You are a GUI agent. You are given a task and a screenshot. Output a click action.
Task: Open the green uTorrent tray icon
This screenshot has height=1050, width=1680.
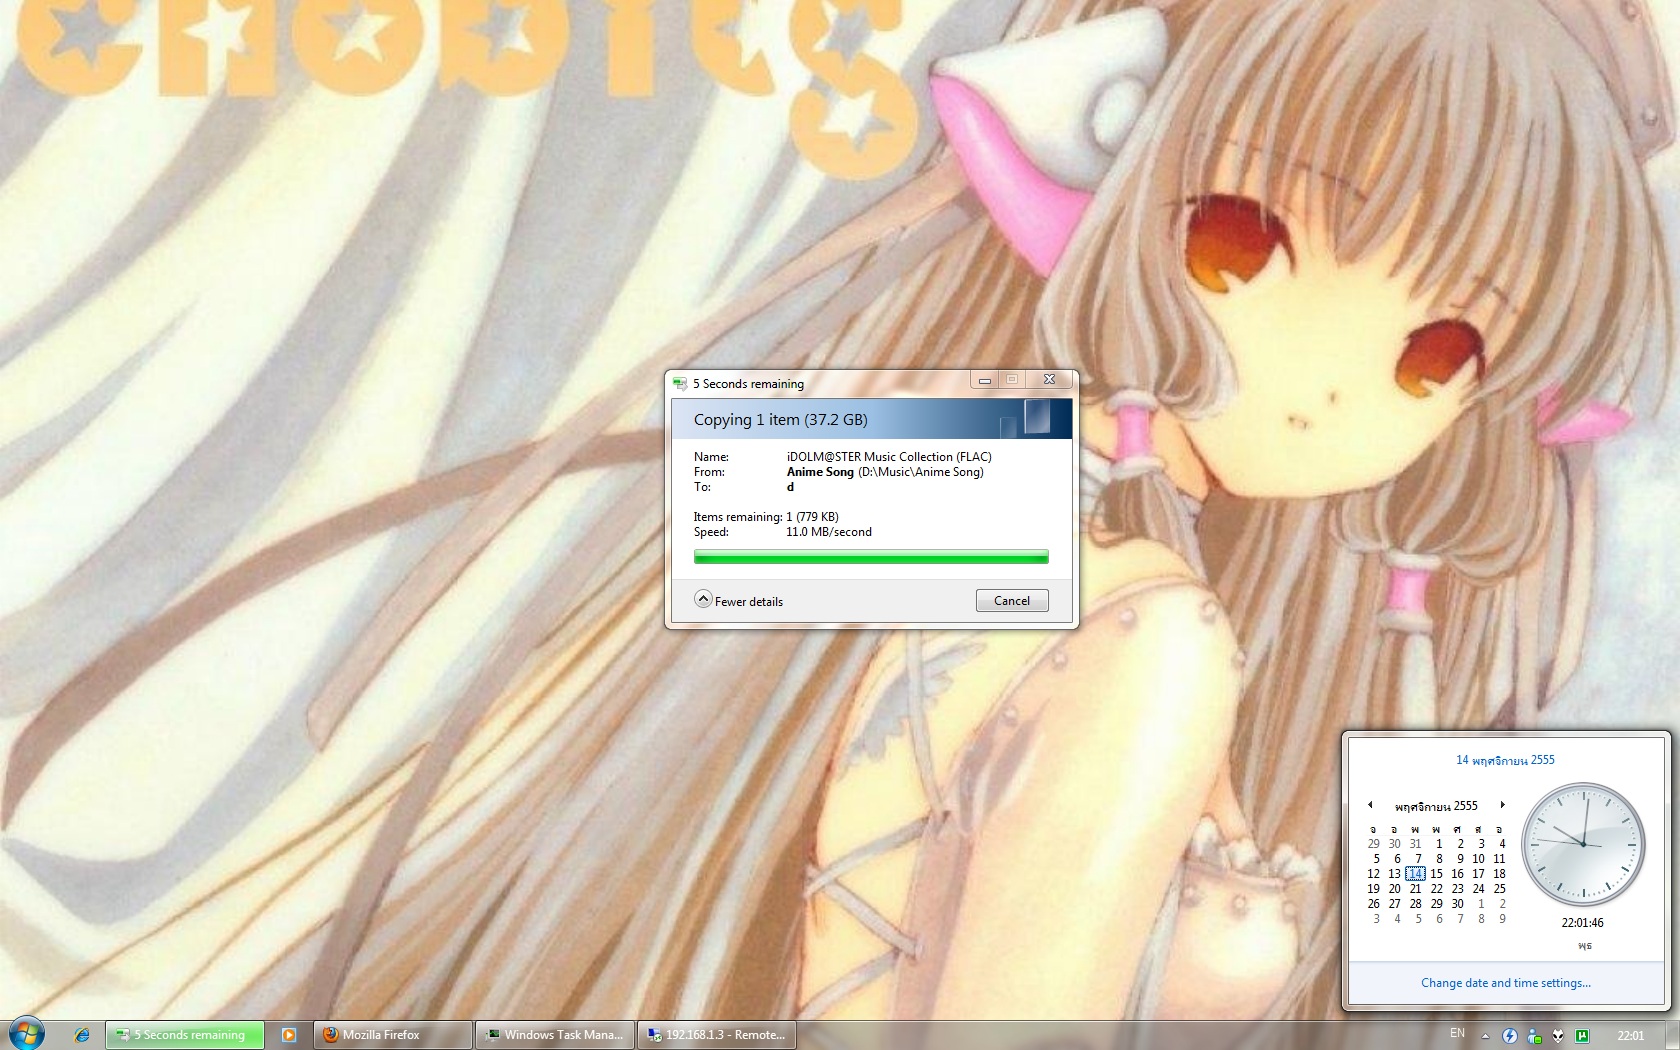click(1582, 1036)
